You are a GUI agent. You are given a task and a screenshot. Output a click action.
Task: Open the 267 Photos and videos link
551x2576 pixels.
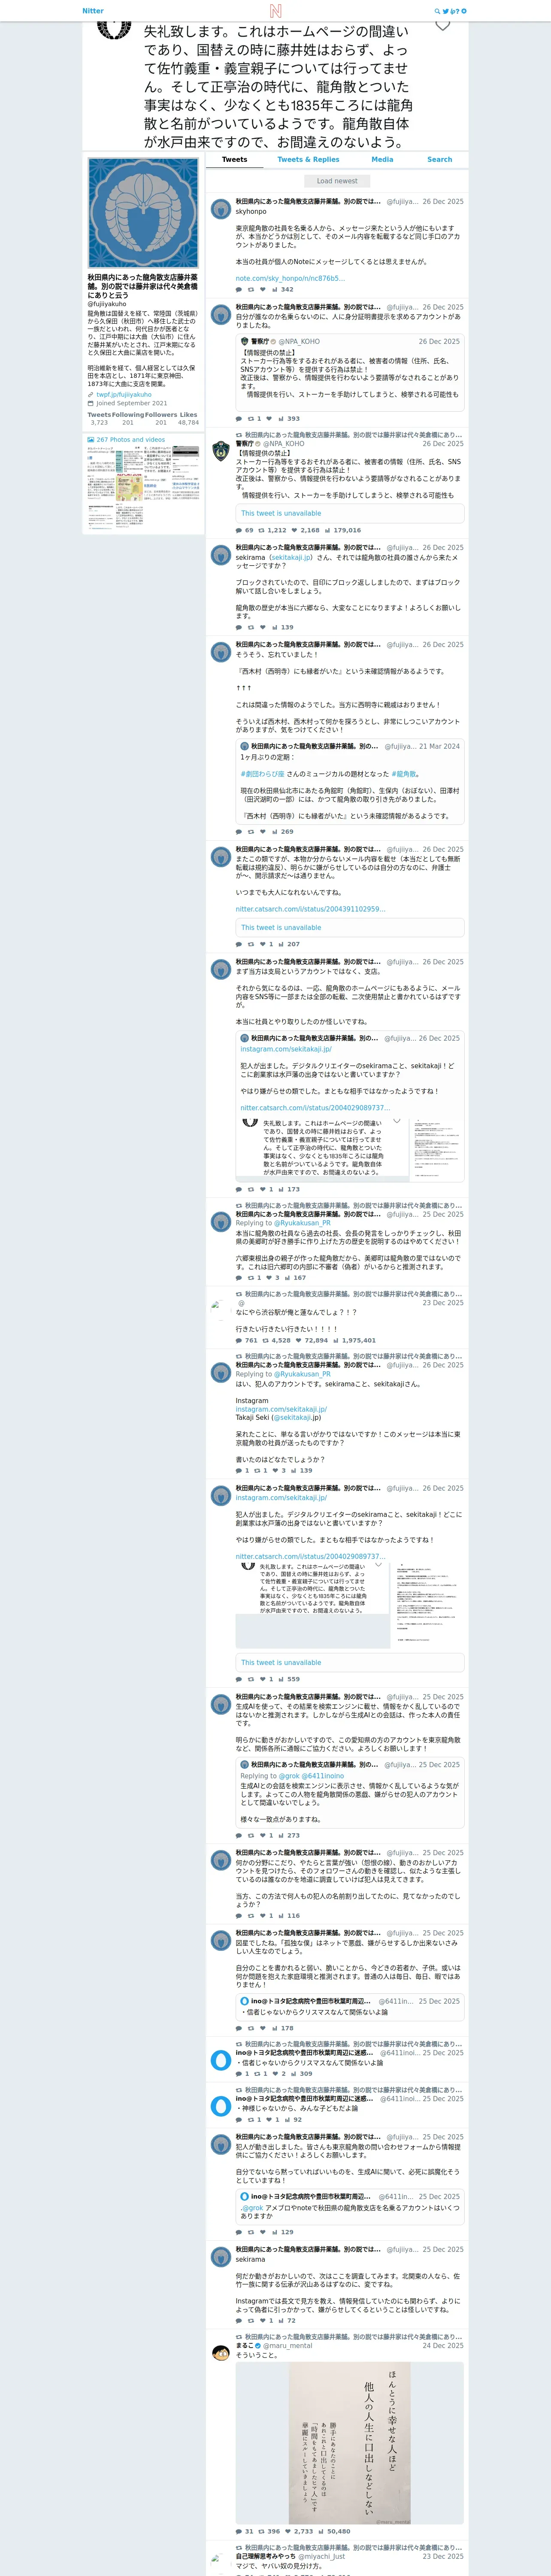pyautogui.click(x=131, y=440)
